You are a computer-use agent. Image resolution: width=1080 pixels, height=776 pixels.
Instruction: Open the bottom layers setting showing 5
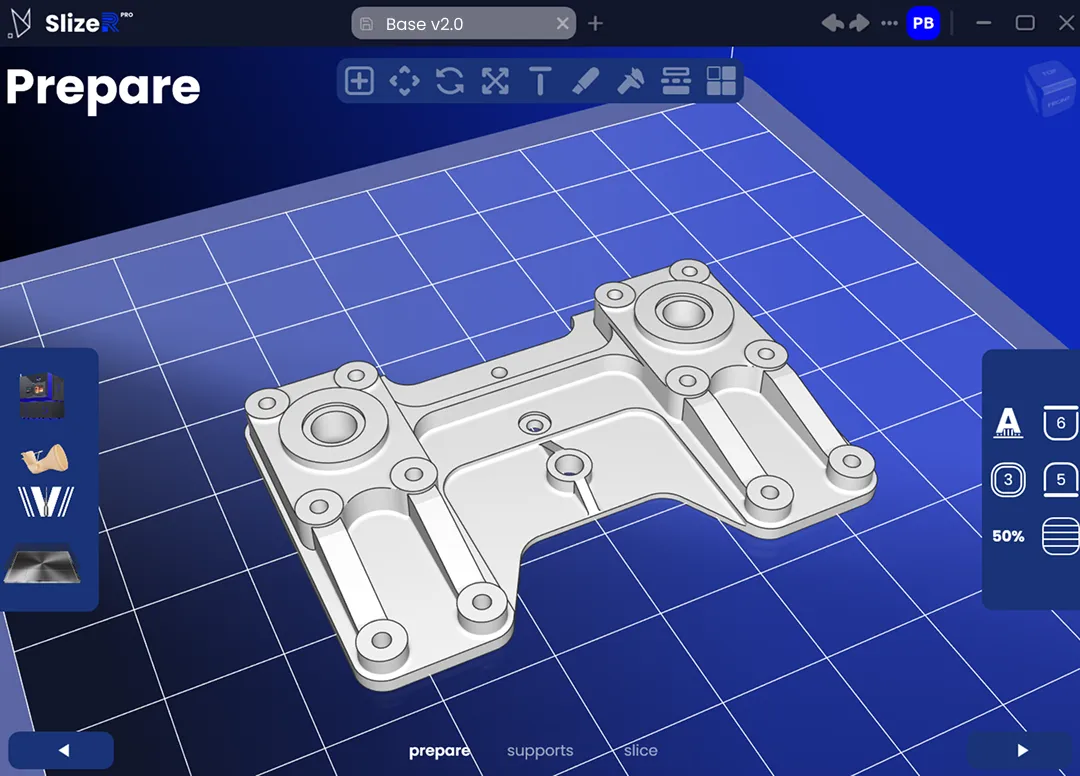point(1061,480)
